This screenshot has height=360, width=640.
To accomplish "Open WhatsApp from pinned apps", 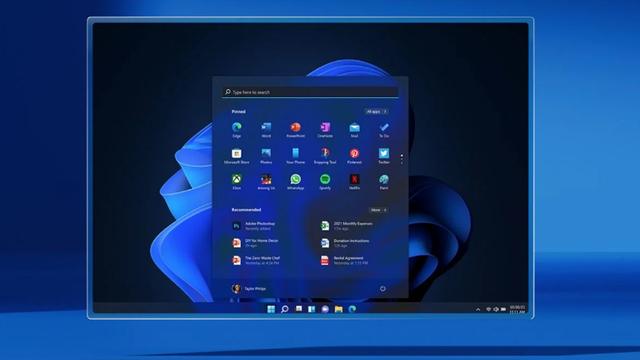I will [x=296, y=182].
